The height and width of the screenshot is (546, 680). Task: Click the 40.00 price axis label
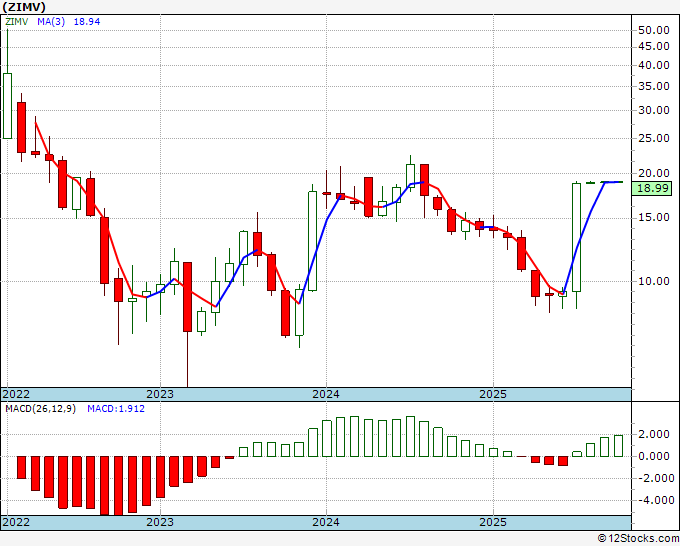654,65
